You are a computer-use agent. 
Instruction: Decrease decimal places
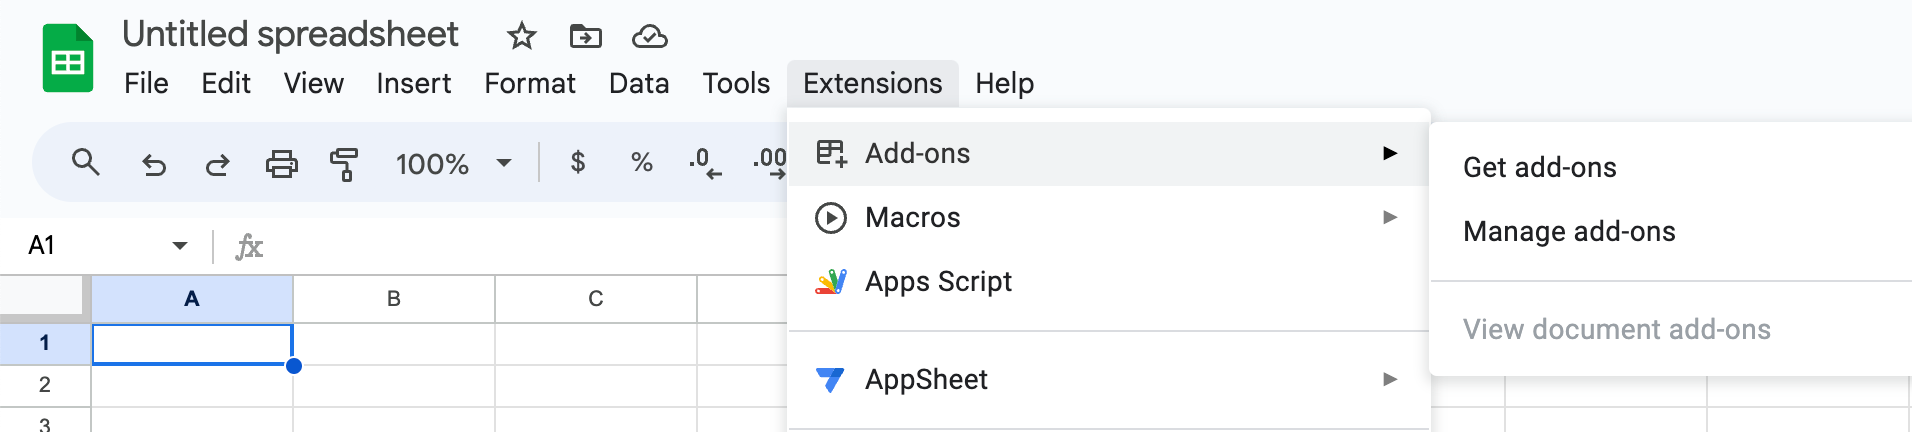pyautogui.click(x=704, y=162)
